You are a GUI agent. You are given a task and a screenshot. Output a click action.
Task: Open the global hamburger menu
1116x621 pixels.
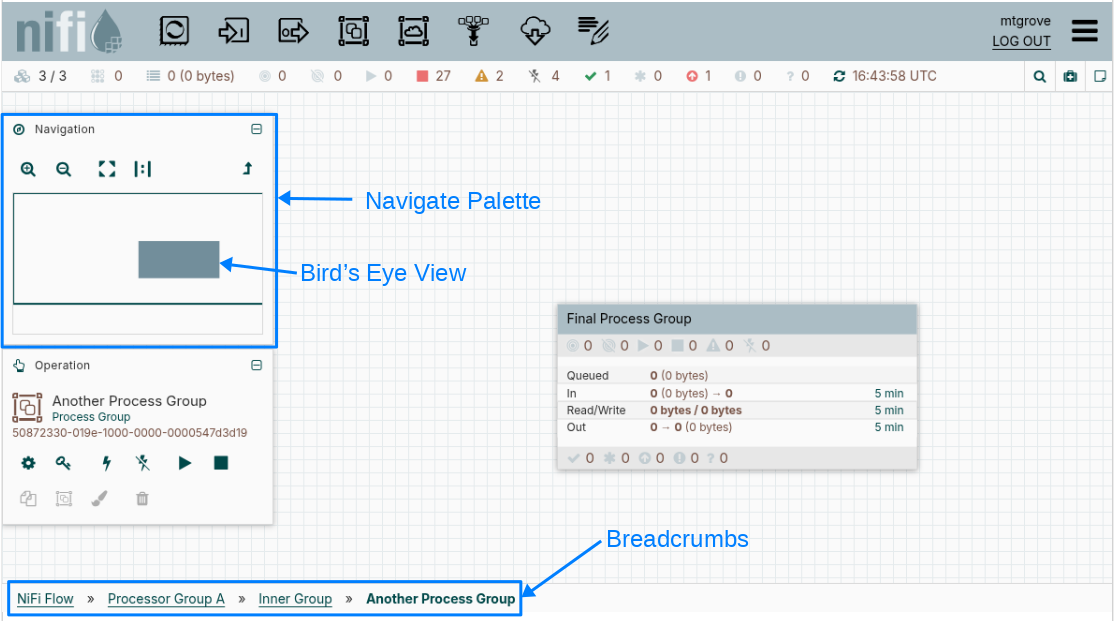click(1085, 31)
